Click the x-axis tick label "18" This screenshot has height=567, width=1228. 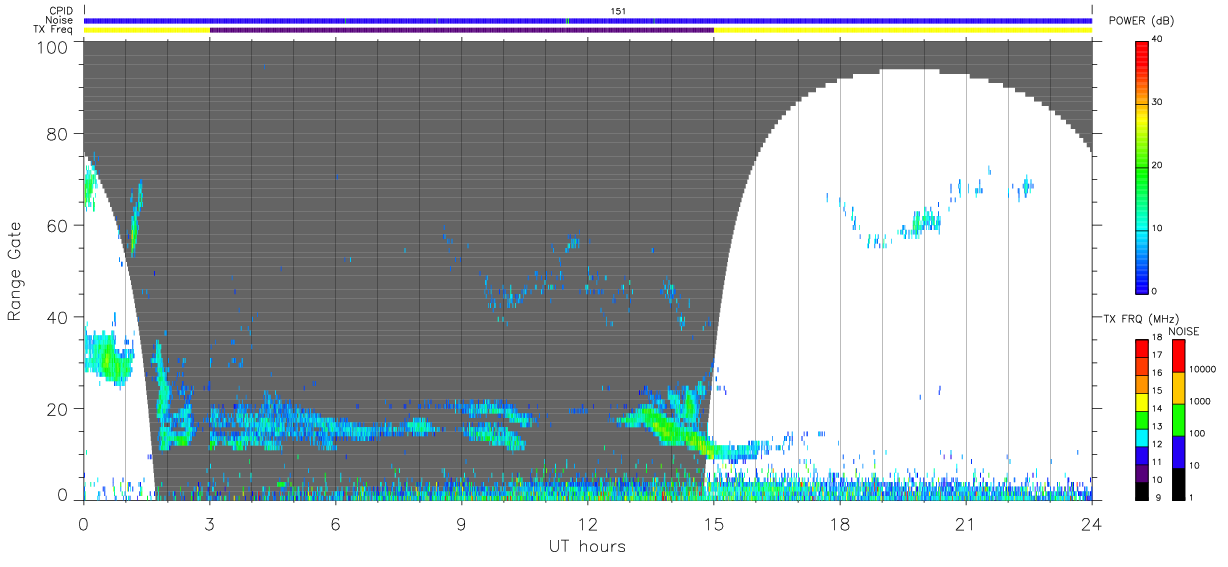click(x=840, y=524)
